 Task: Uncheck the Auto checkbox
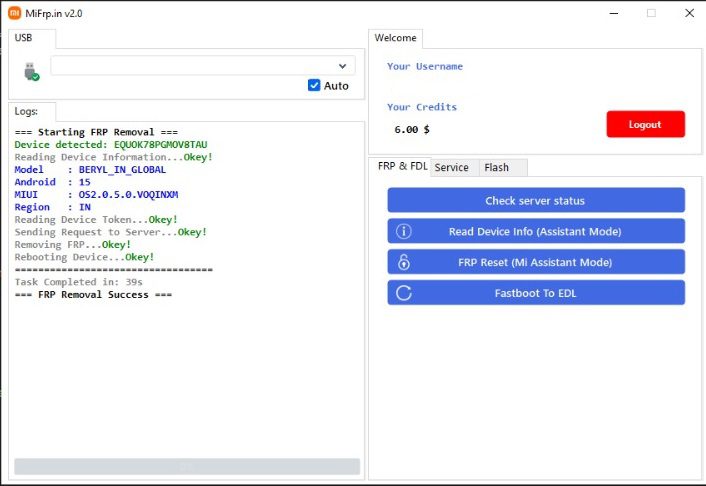tap(314, 86)
